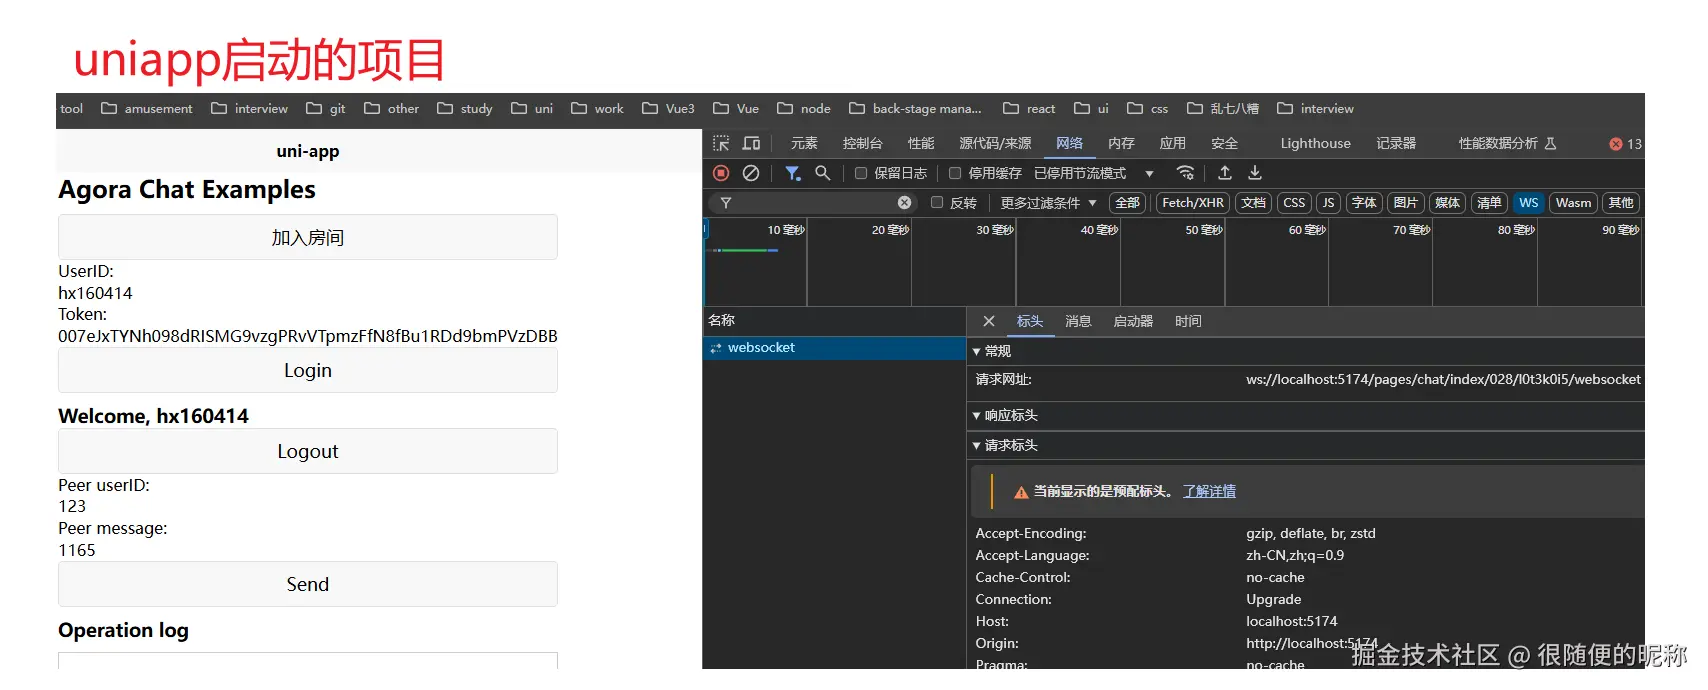
Task: Check the 停用缓存 checkbox
Action: pyautogui.click(x=955, y=173)
